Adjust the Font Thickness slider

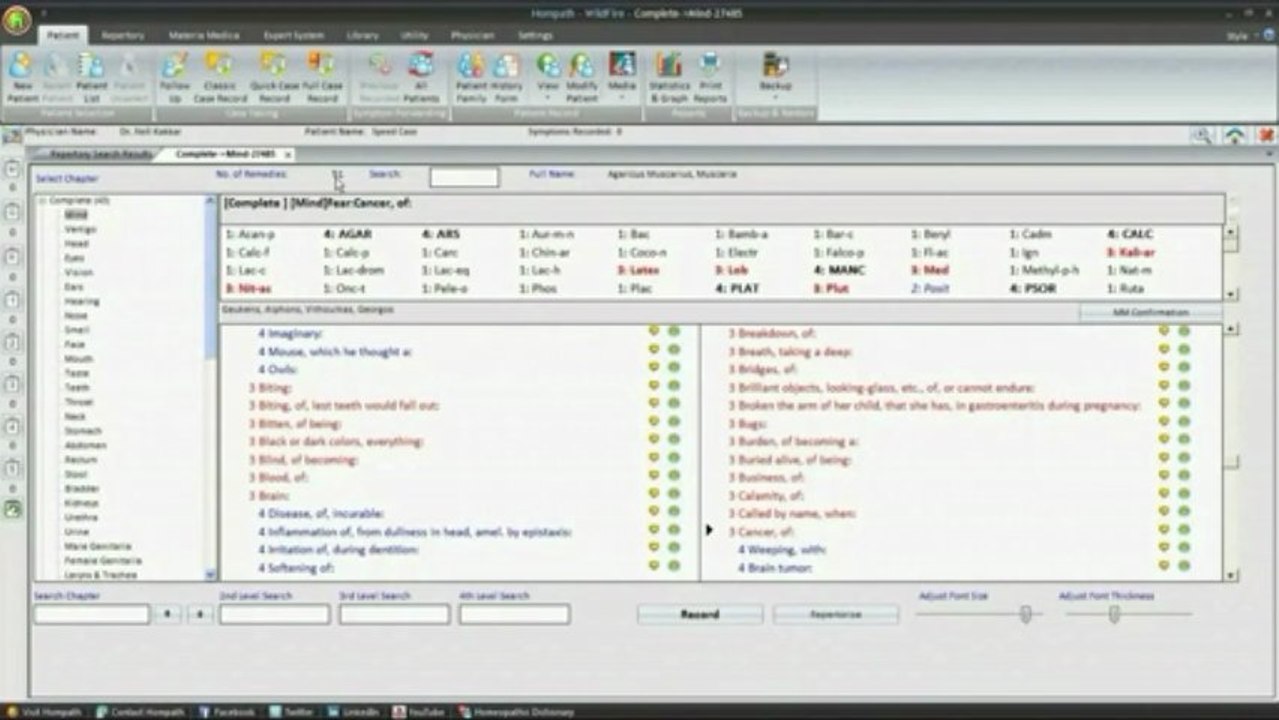click(x=1114, y=614)
